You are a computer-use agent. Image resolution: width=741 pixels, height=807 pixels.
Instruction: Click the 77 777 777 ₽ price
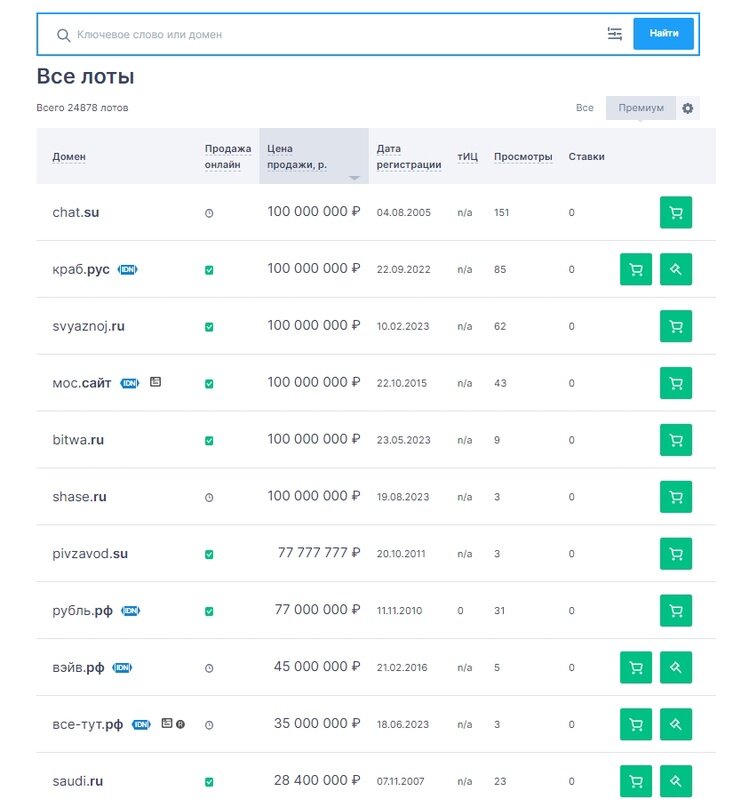tap(319, 553)
